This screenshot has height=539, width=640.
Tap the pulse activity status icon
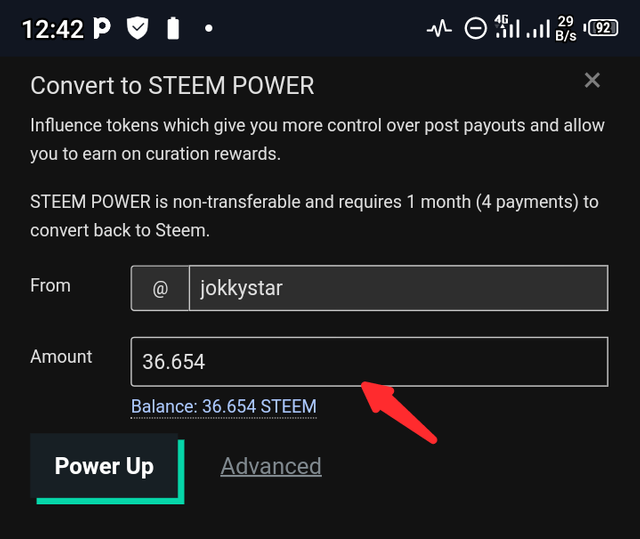439,29
